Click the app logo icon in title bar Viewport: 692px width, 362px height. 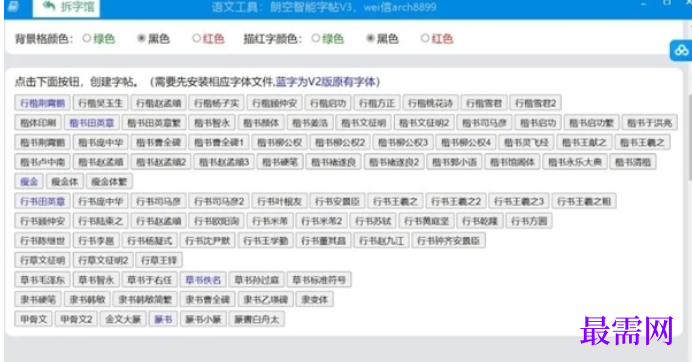13,6
